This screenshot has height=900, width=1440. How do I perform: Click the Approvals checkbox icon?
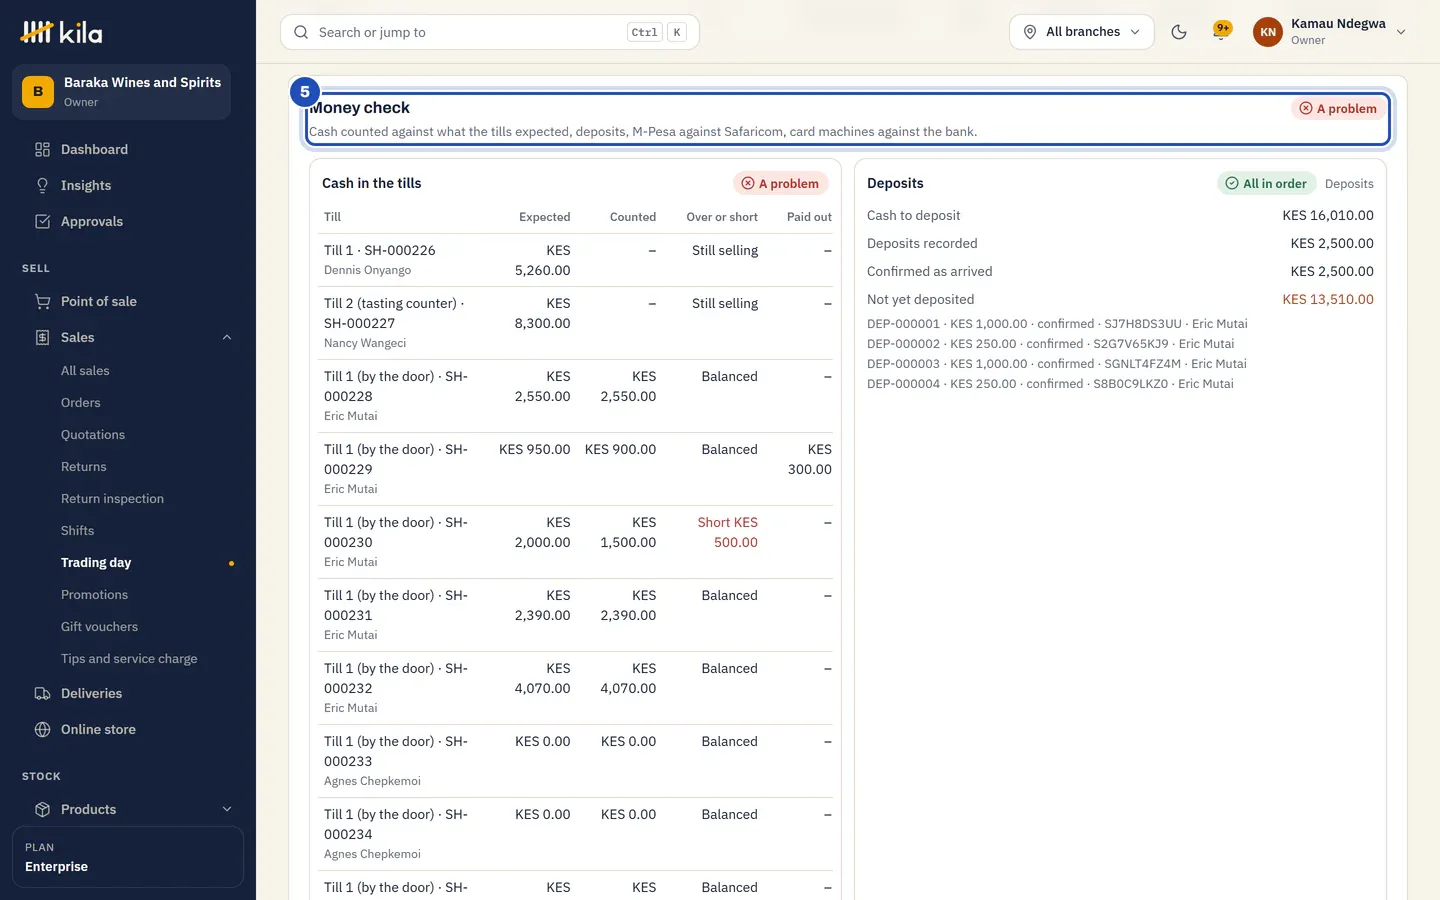point(42,221)
